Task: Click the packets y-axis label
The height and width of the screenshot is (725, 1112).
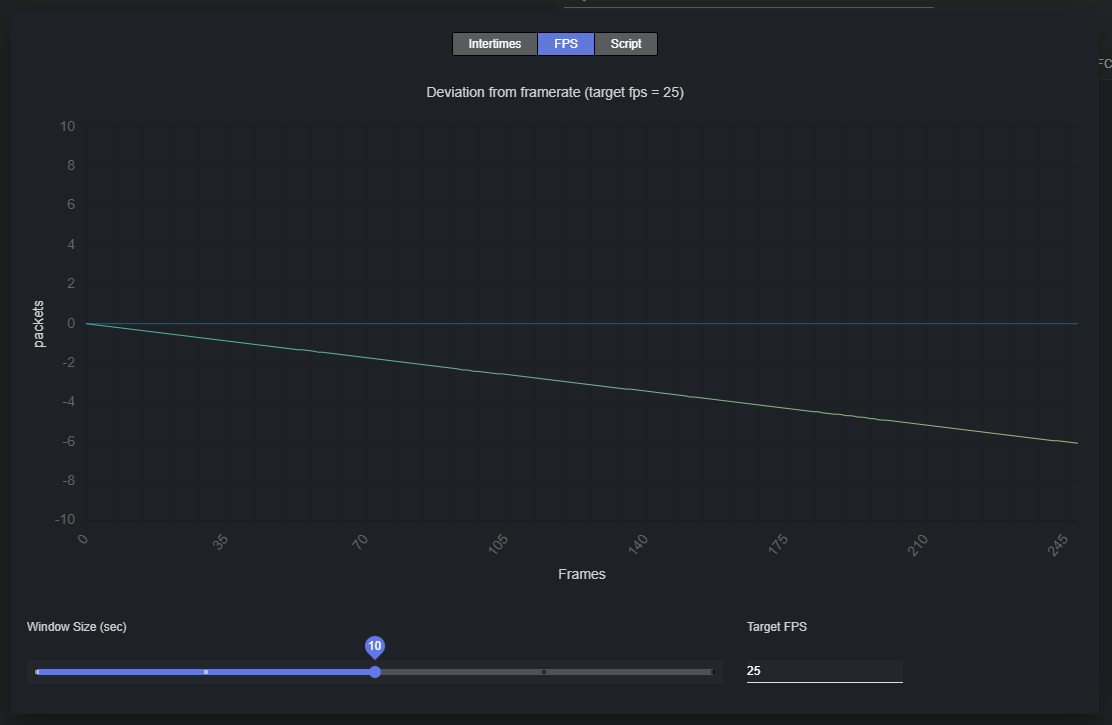Action: [39, 323]
